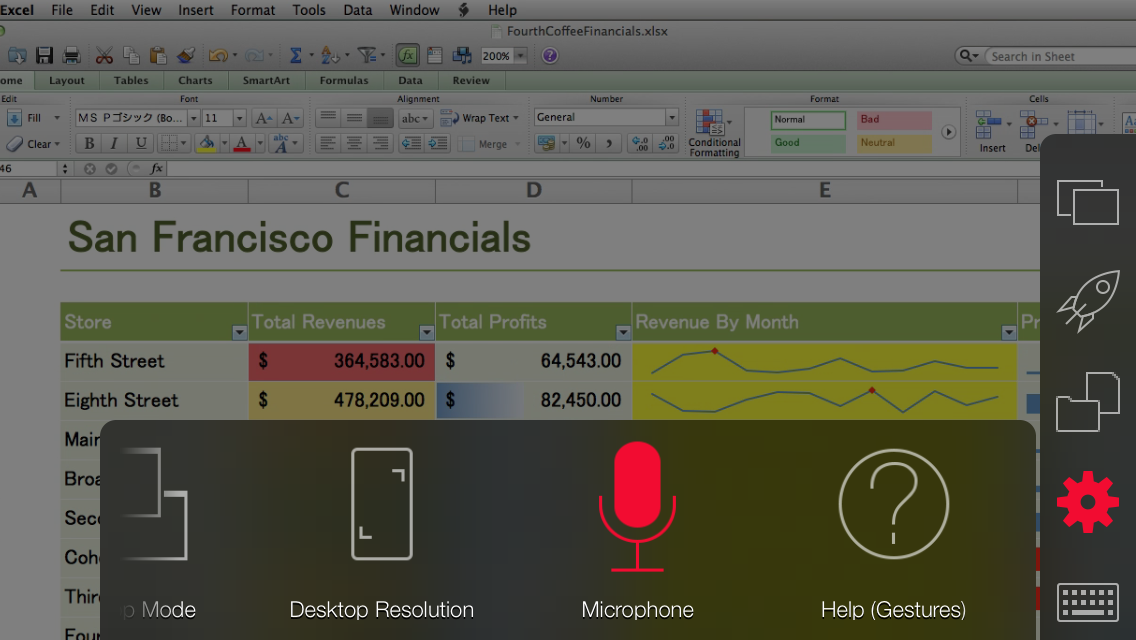Click the Save floppy disk icon

point(44,56)
